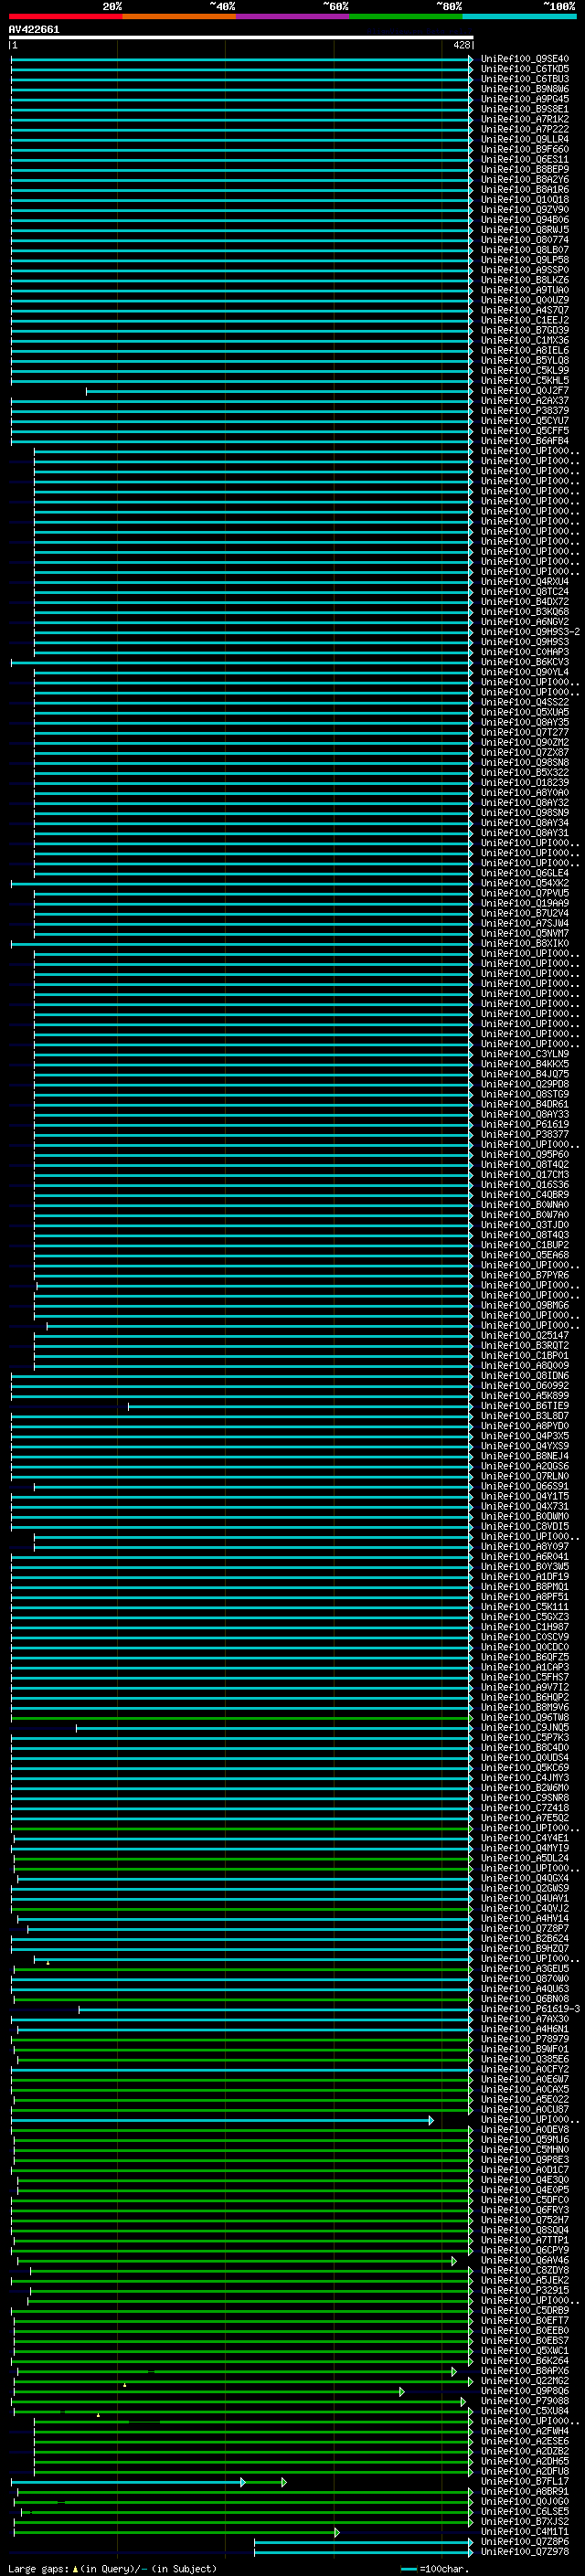This screenshot has height=2576, width=585.
Task: Click the UniRef100_C5XU84 label
Action: coord(525,2412)
